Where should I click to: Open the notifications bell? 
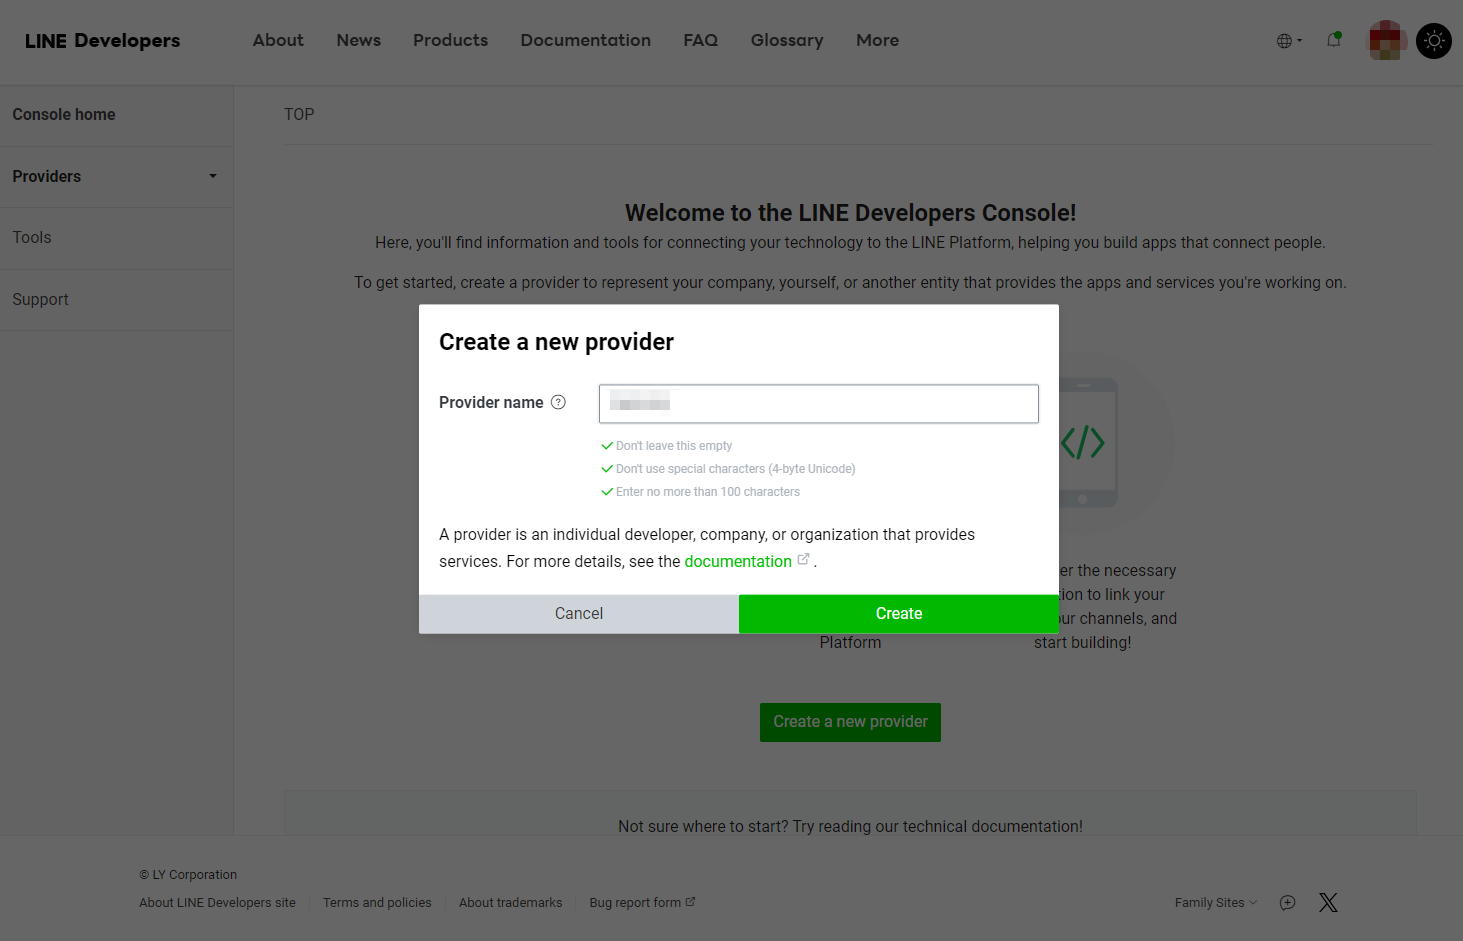[1334, 40]
